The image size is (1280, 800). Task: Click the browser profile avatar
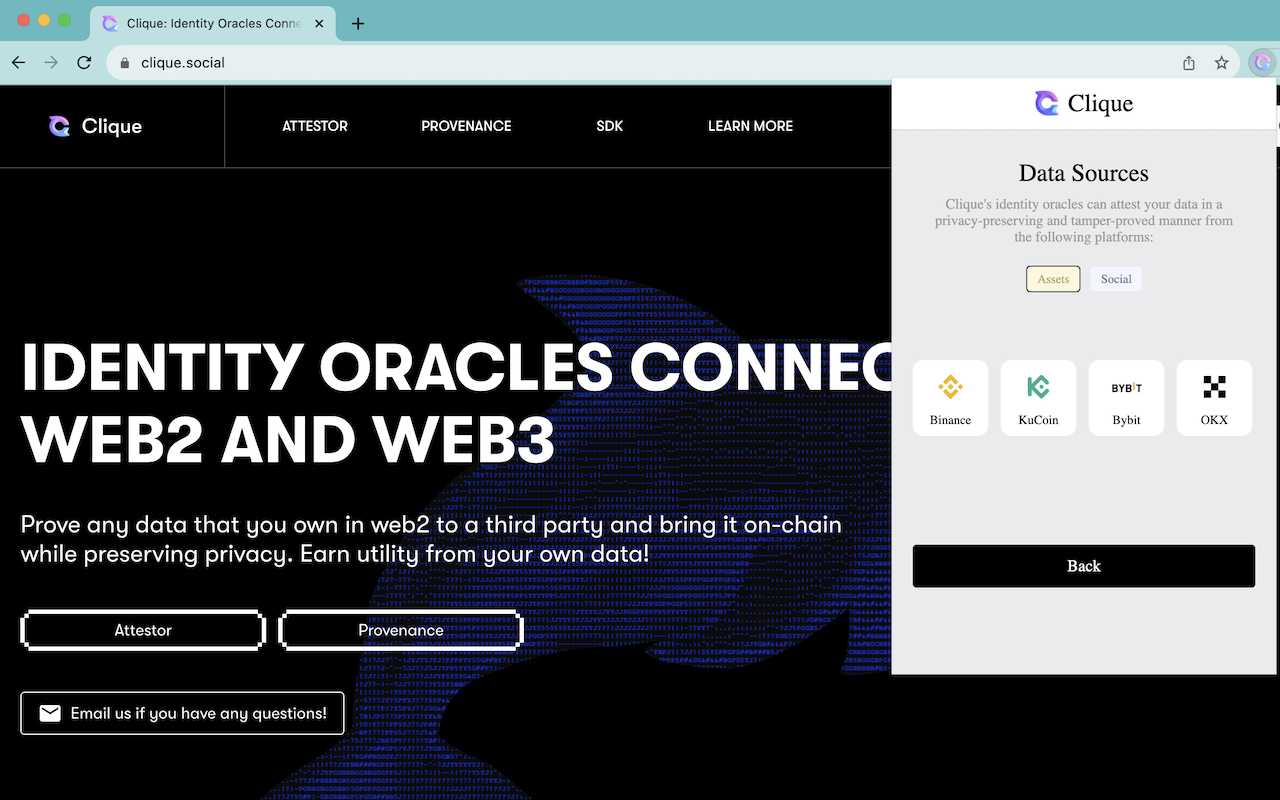[1261, 62]
